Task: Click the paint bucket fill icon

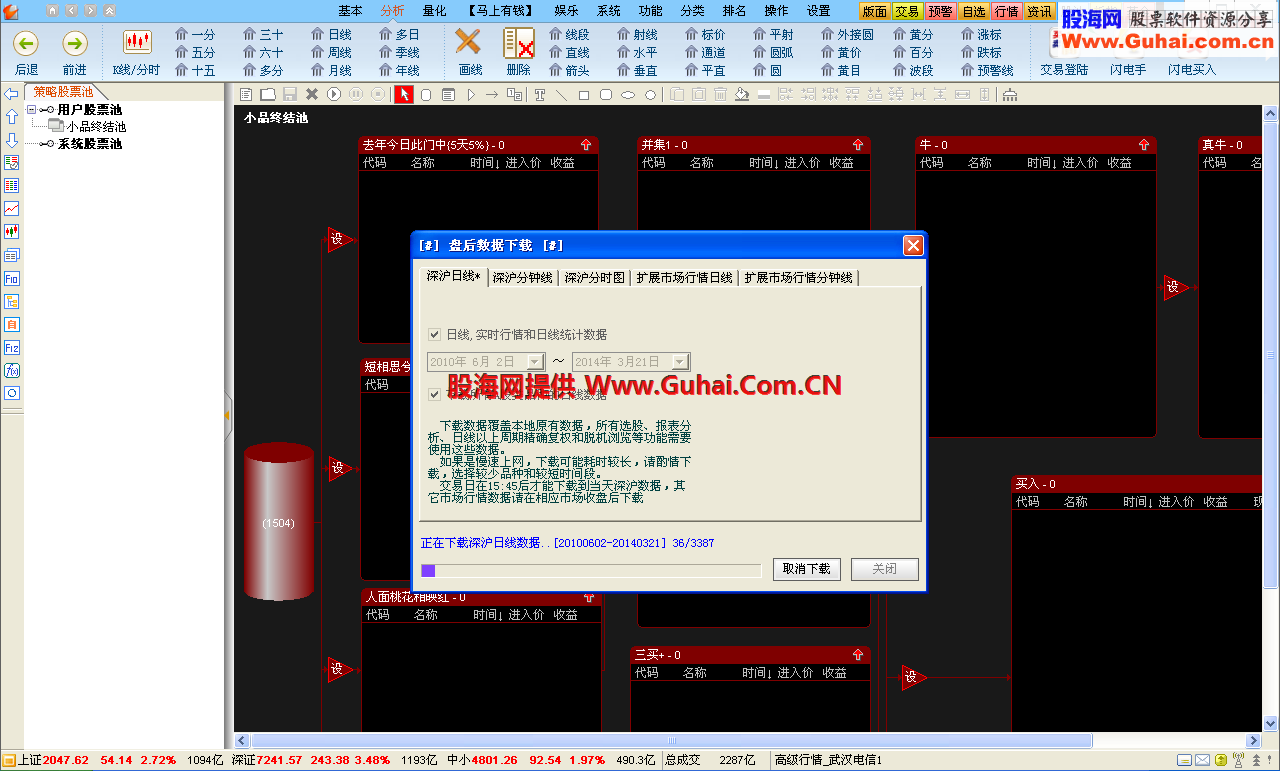Action: point(741,94)
